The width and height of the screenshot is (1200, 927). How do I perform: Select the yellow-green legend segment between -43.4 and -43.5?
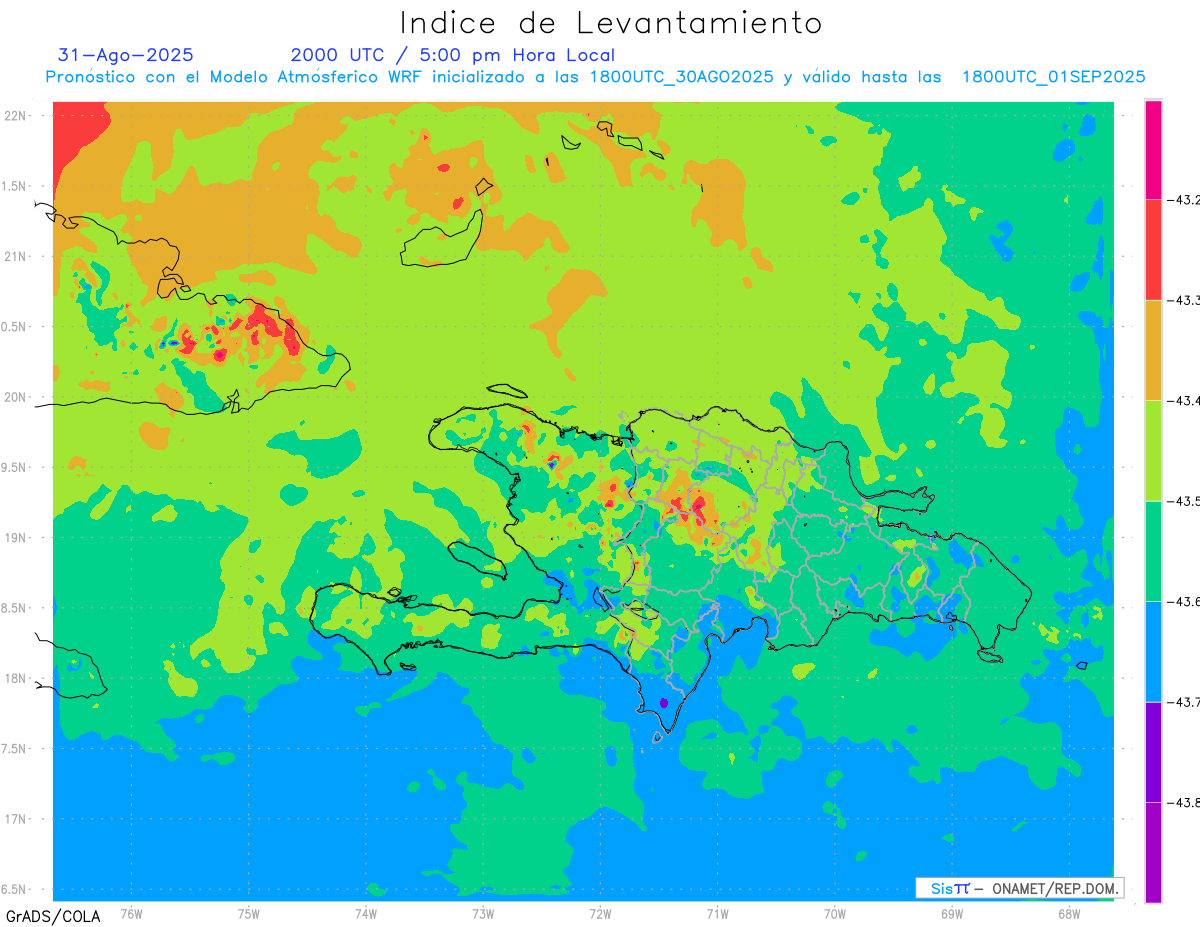[x=1153, y=450]
